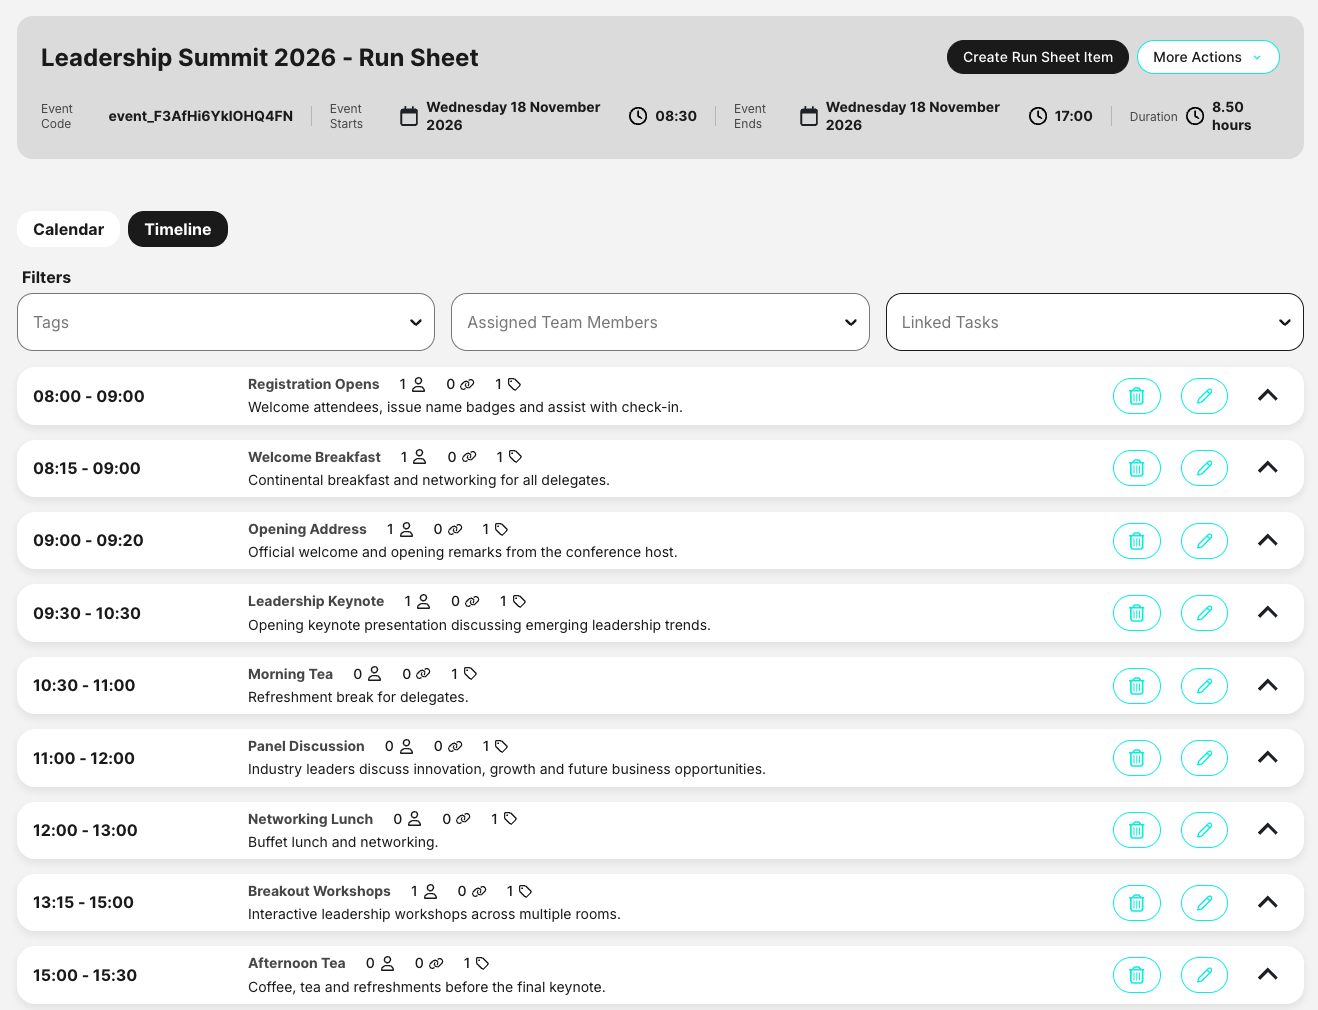Screen dimensions: 1318x1010
Task: Click the Networking Lunch title
Action: [310, 819]
